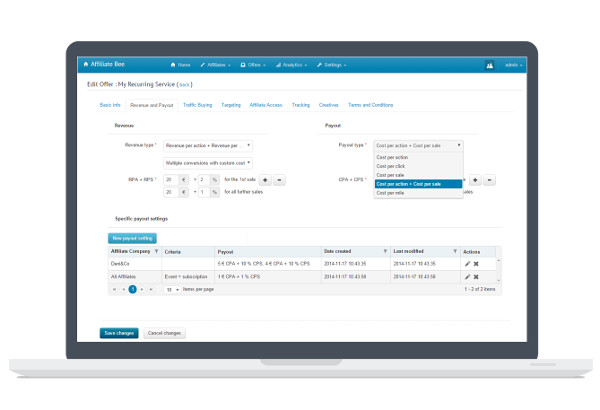Go to last page in pager
This screenshot has width=600, height=410.
pos(151,289)
